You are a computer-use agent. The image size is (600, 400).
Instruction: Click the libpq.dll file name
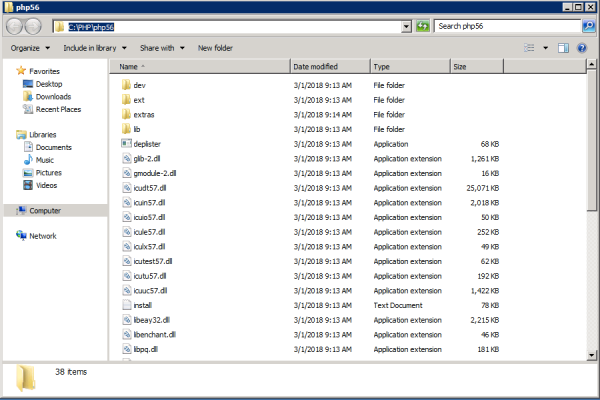145,349
